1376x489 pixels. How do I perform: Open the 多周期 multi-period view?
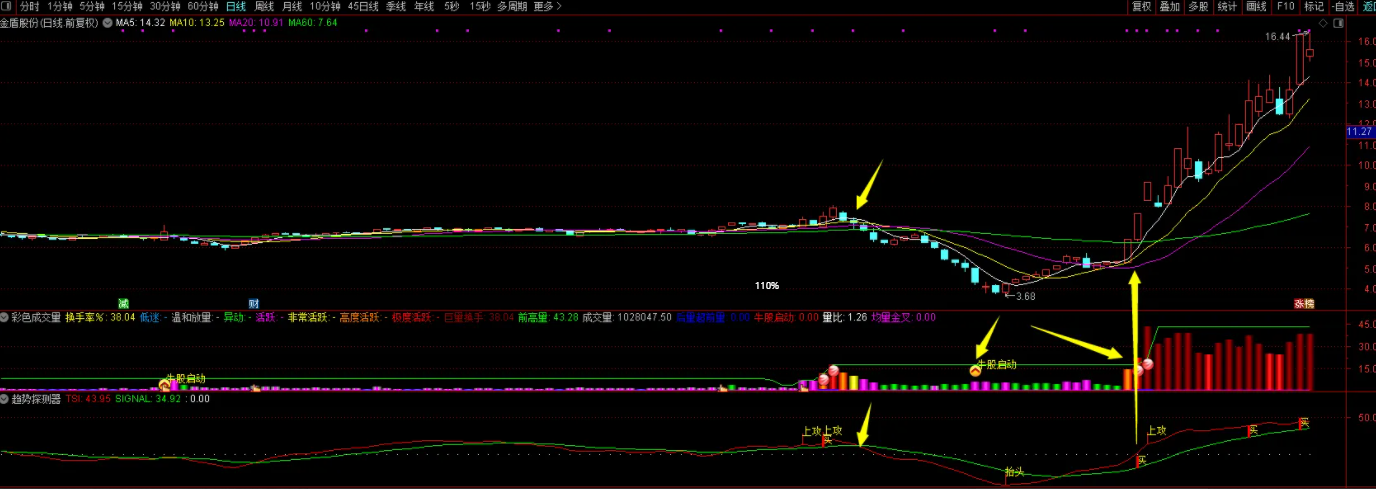tap(512, 6)
